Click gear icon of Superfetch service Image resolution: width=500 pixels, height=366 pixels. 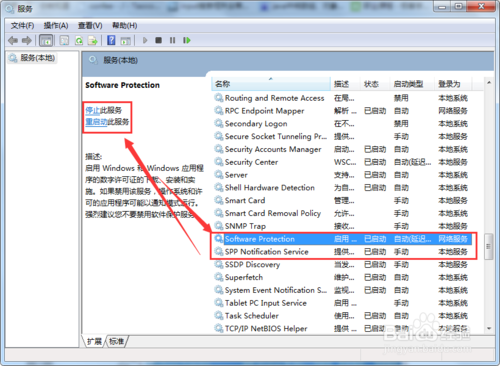tap(219, 277)
